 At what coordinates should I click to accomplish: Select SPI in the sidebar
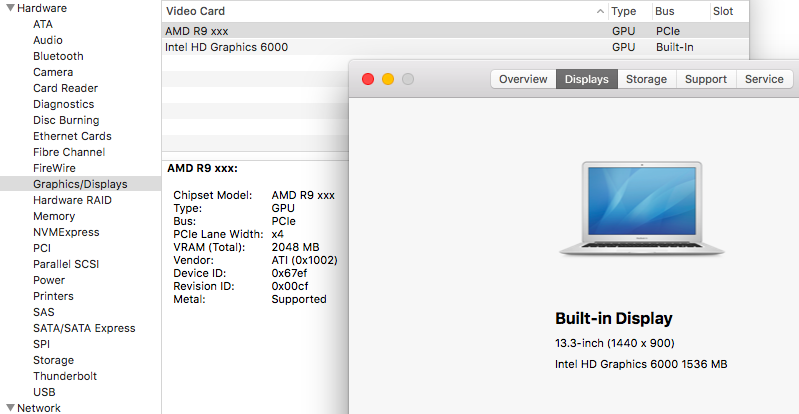click(41, 344)
